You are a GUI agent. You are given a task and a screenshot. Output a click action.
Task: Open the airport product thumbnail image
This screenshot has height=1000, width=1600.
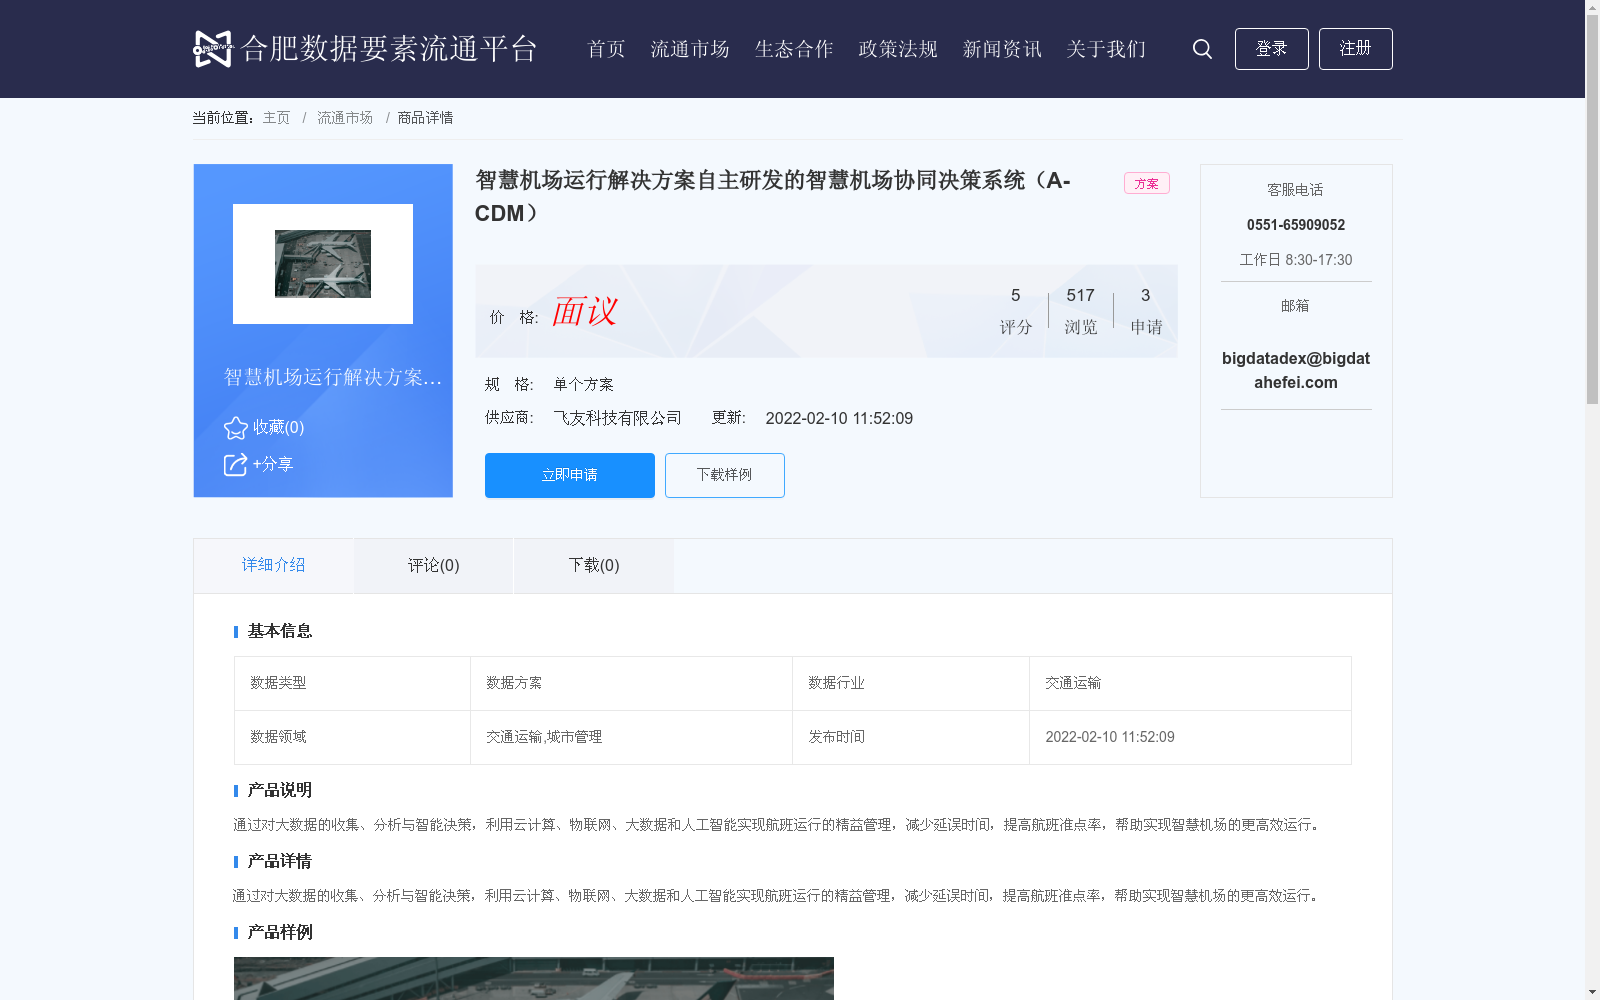322,262
